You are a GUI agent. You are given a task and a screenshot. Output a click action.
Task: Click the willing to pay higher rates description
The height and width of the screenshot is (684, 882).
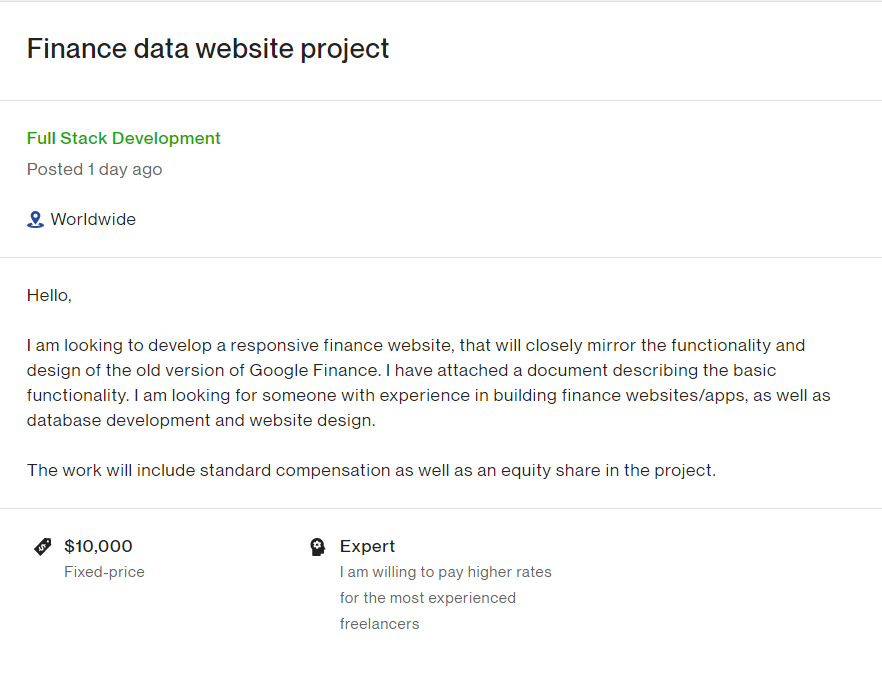click(x=446, y=572)
